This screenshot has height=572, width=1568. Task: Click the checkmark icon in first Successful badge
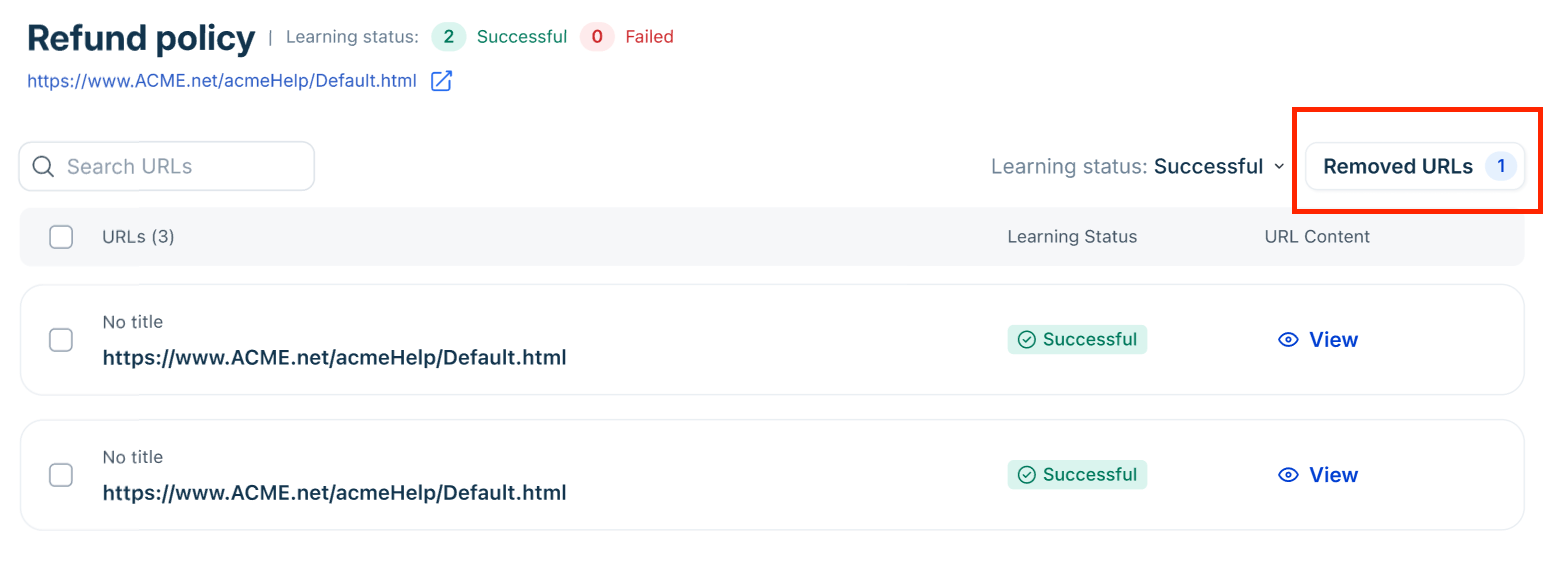pos(1026,340)
